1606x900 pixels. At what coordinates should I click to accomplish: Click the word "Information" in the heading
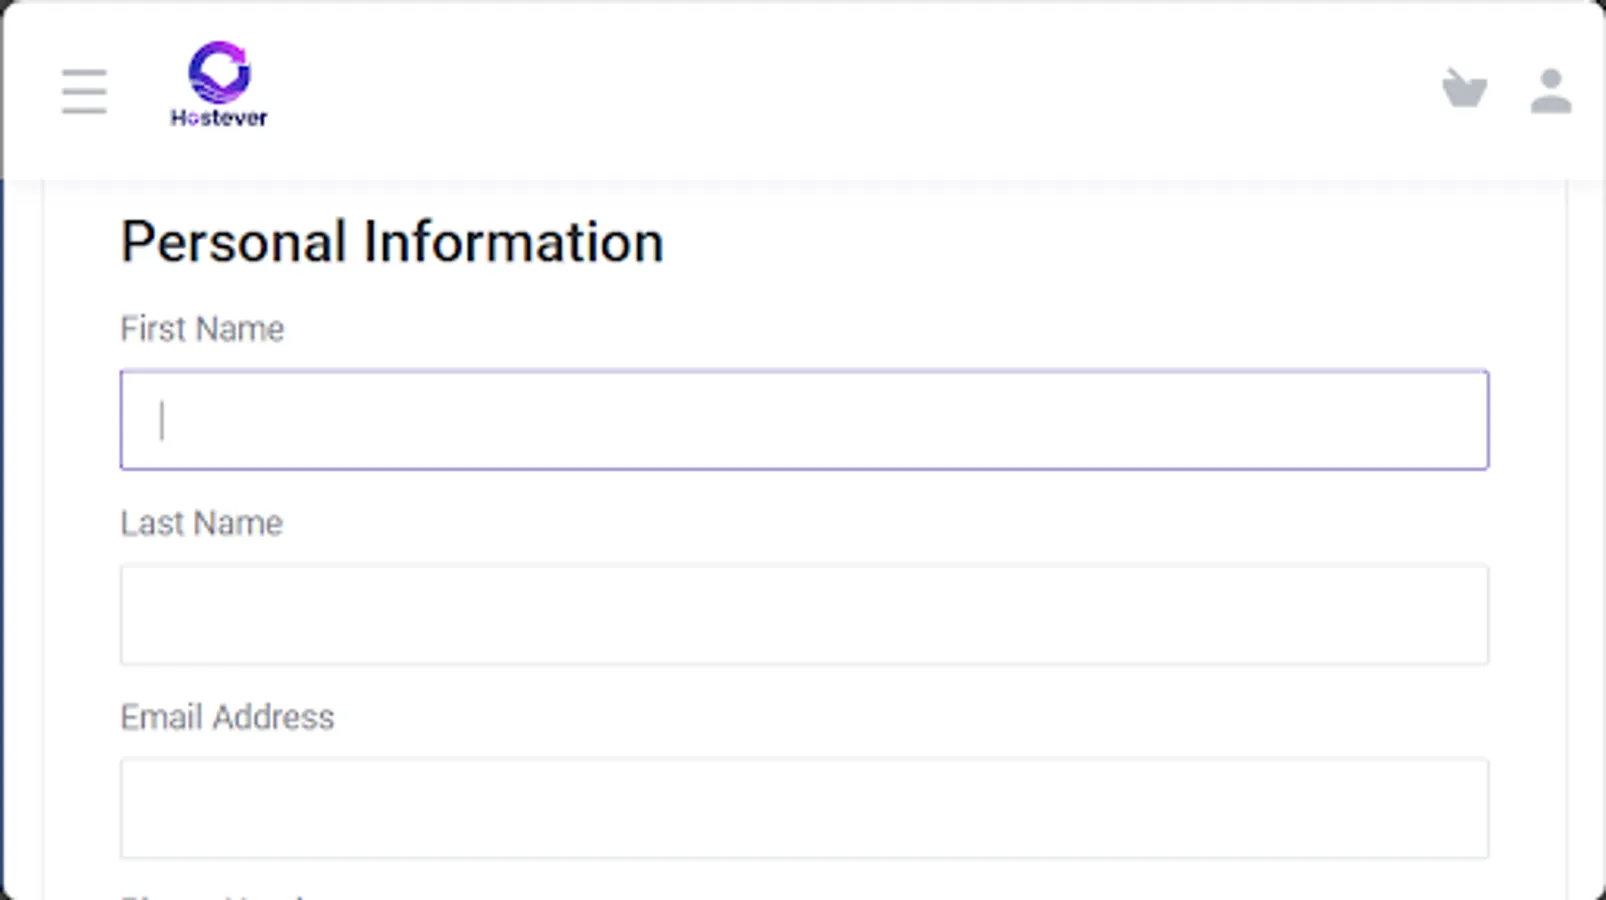(513, 243)
